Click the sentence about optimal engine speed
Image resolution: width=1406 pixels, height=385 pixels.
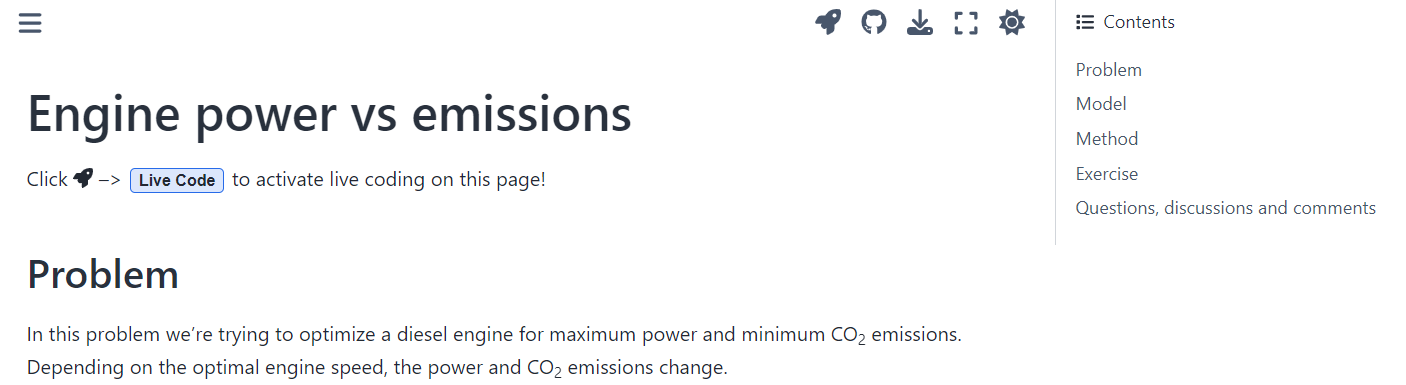coord(377,368)
